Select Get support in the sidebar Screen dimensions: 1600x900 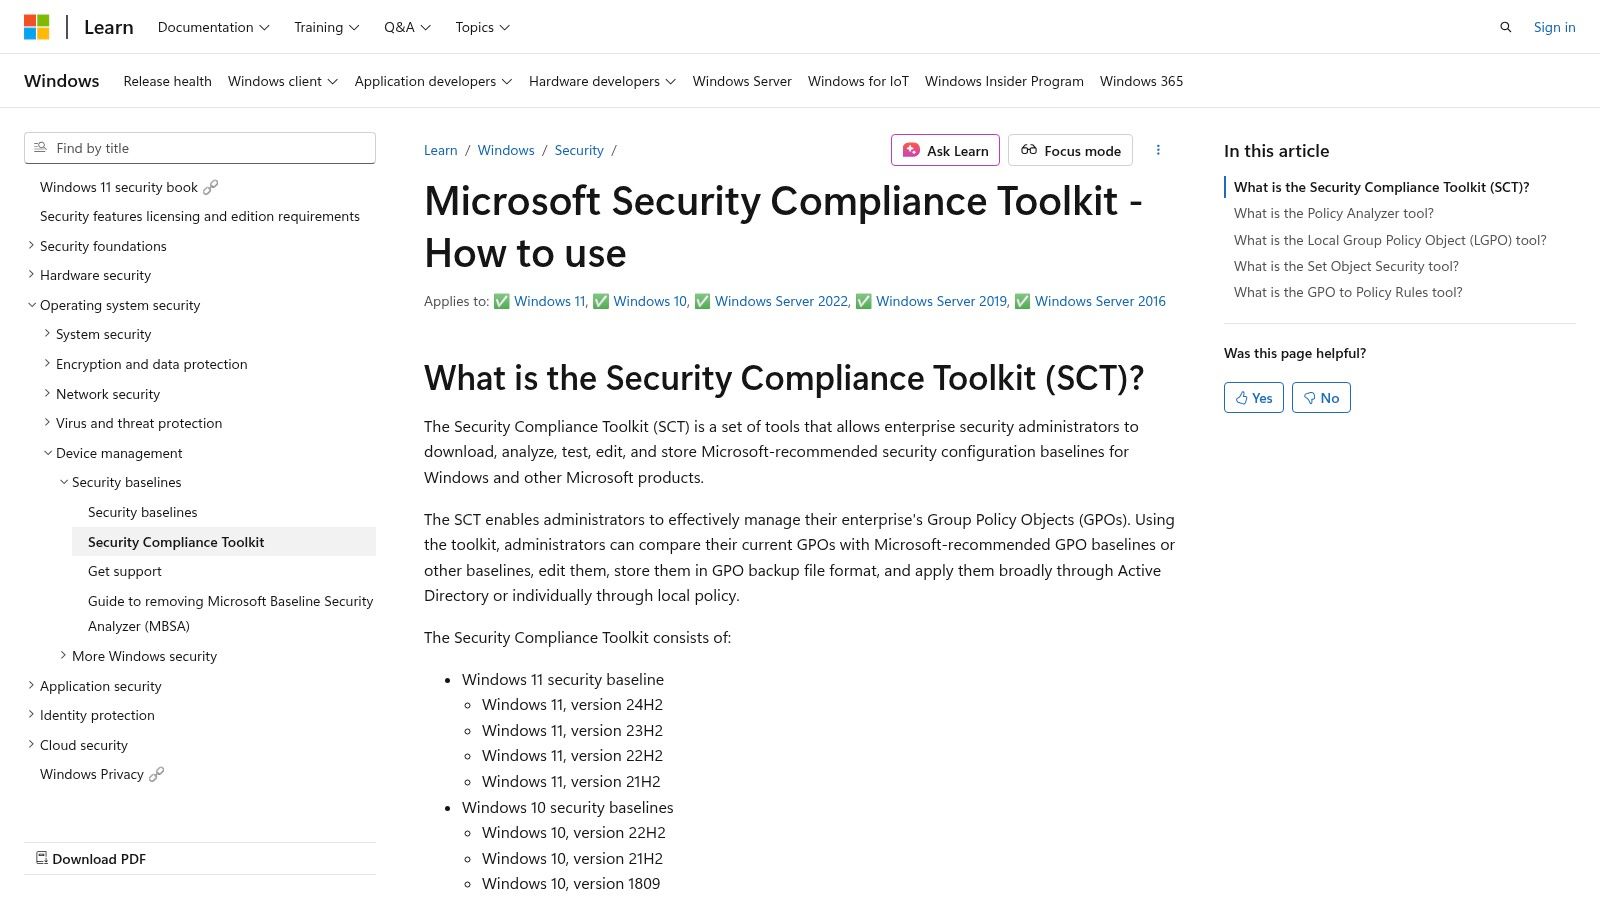pyautogui.click(x=124, y=570)
